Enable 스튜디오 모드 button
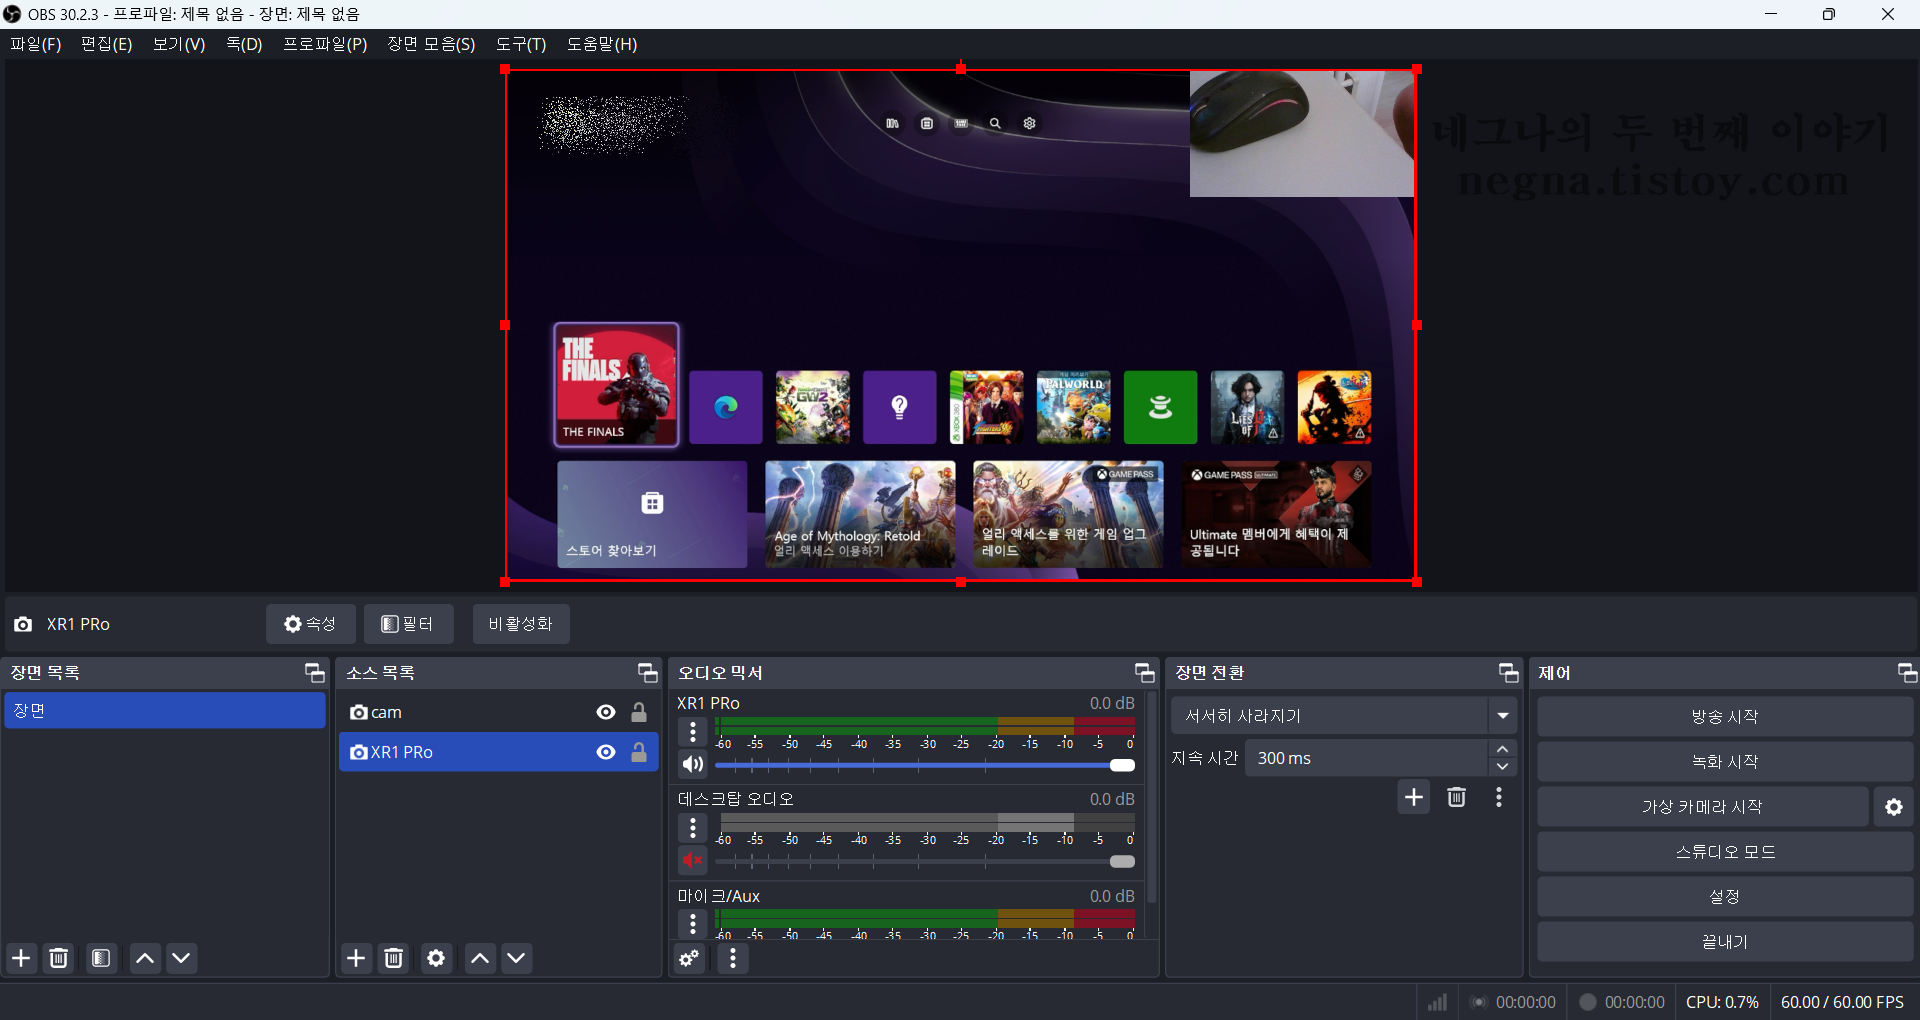The width and height of the screenshot is (1920, 1020). [x=1725, y=852]
